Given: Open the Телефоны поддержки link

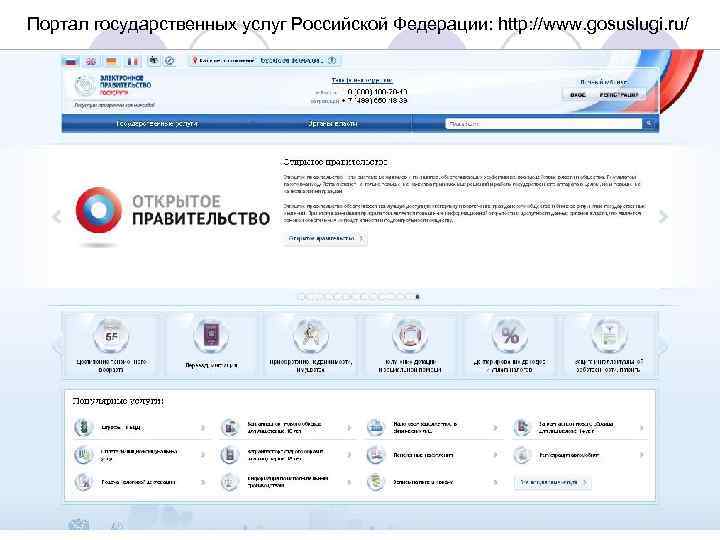Looking at the screenshot, I should pos(362,80).
